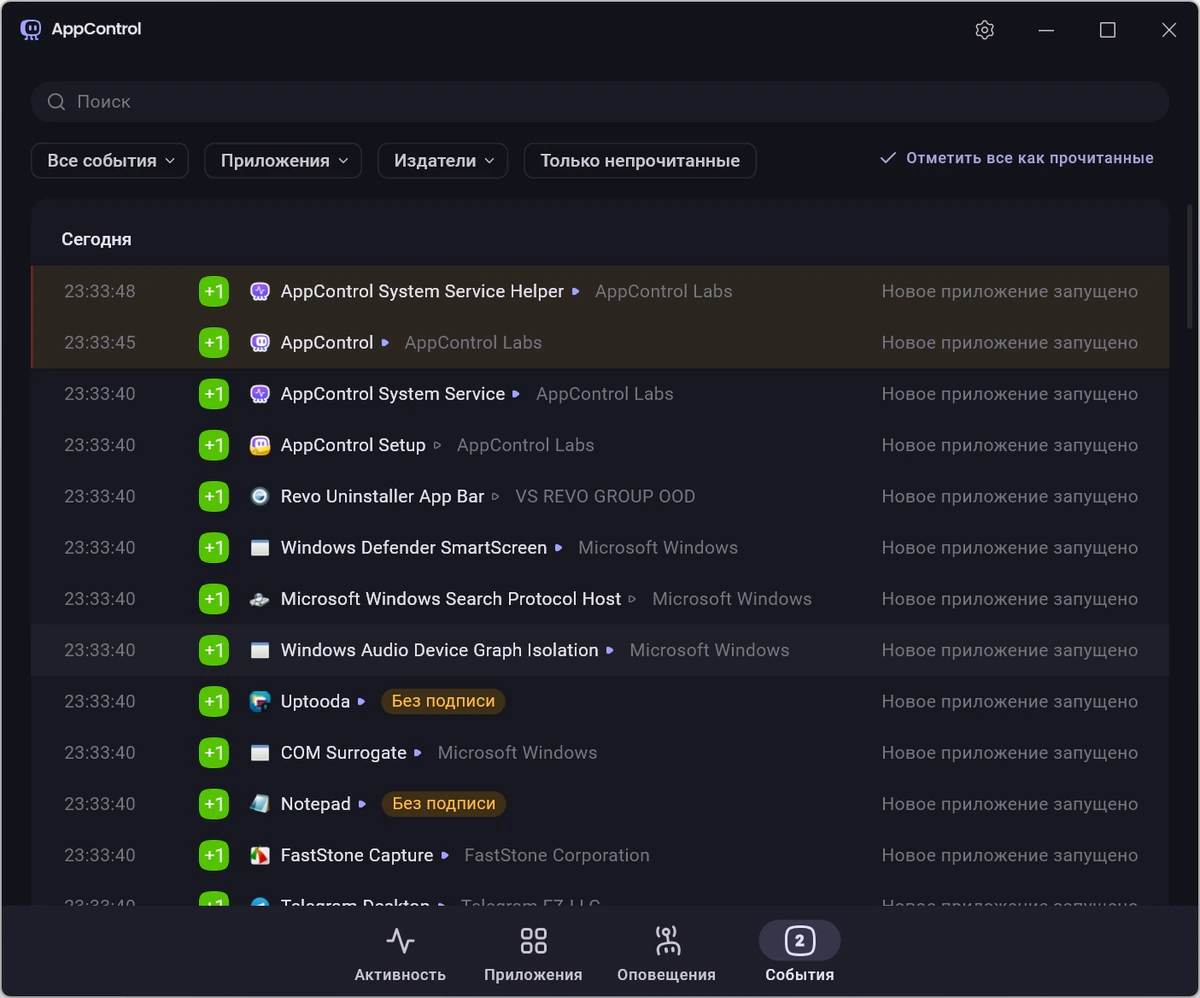Click the Uptooda app icon
The image size is (1200, 998).
point(260,702)
